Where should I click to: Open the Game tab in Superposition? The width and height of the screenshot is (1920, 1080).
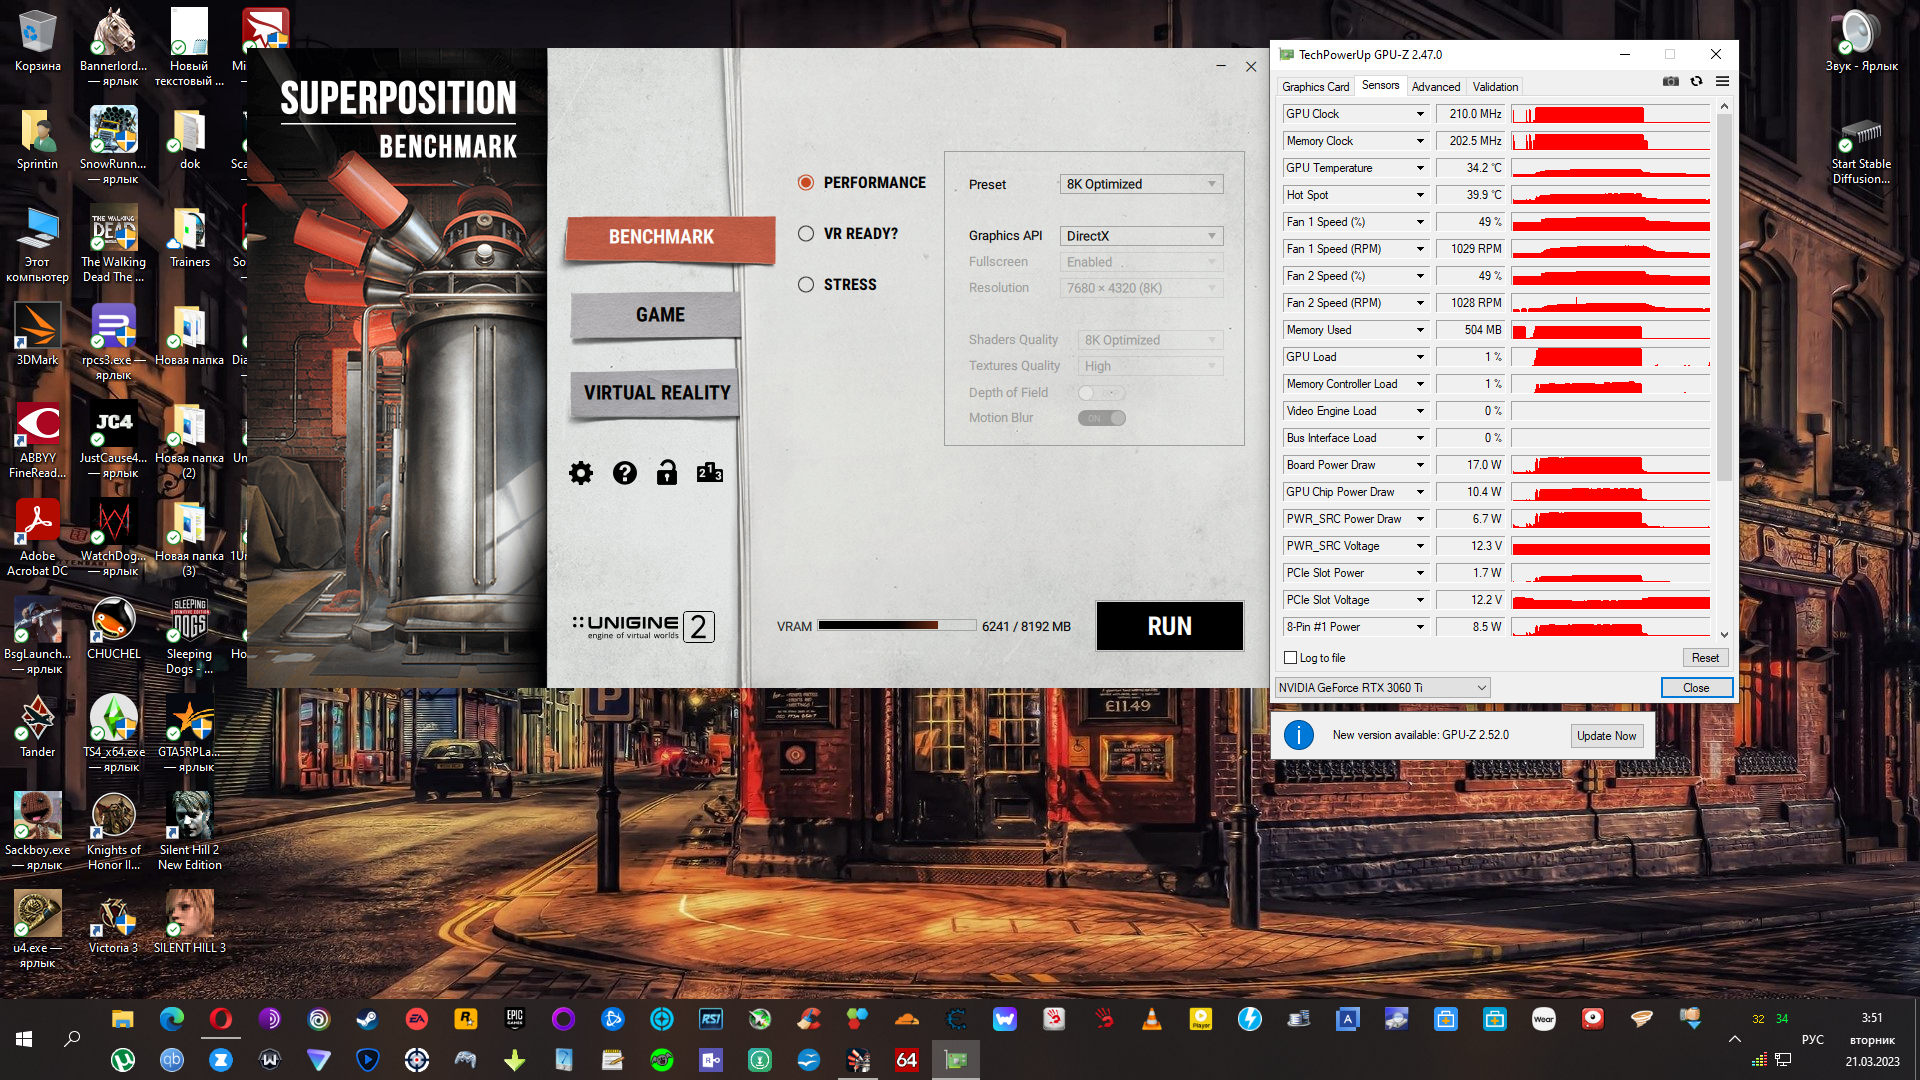[659, 315]
